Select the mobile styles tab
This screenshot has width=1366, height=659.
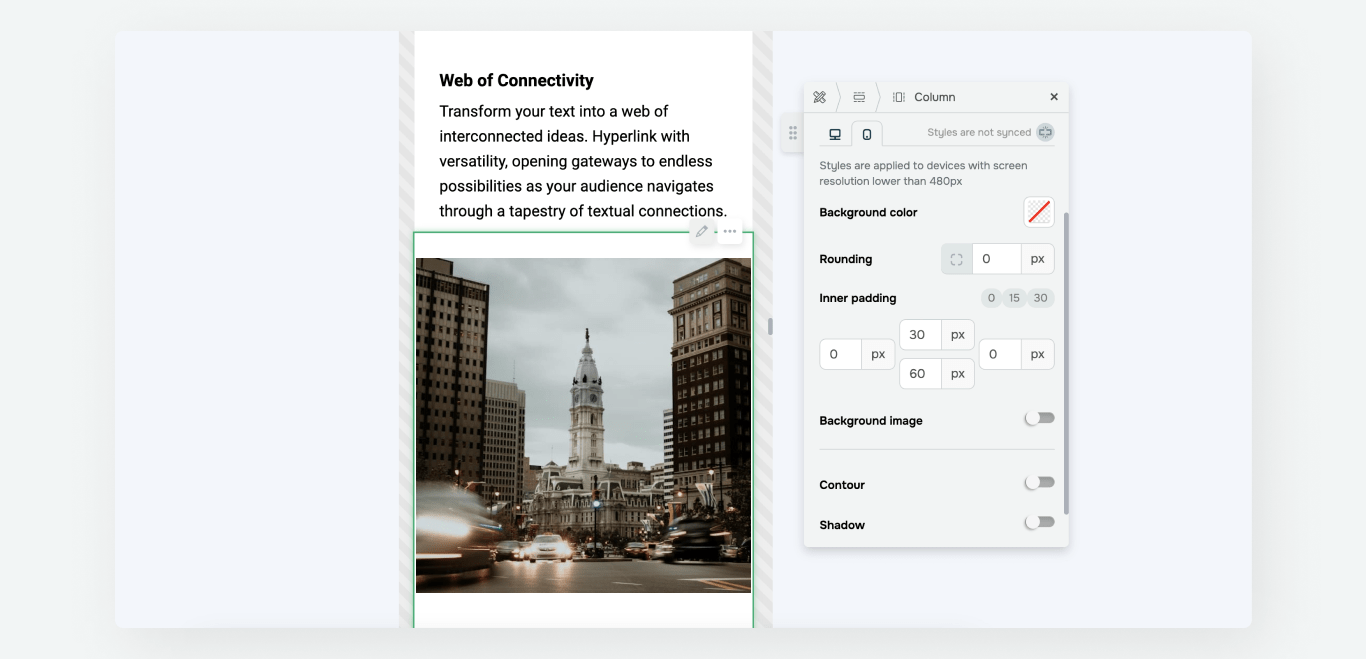click(867, 134)
